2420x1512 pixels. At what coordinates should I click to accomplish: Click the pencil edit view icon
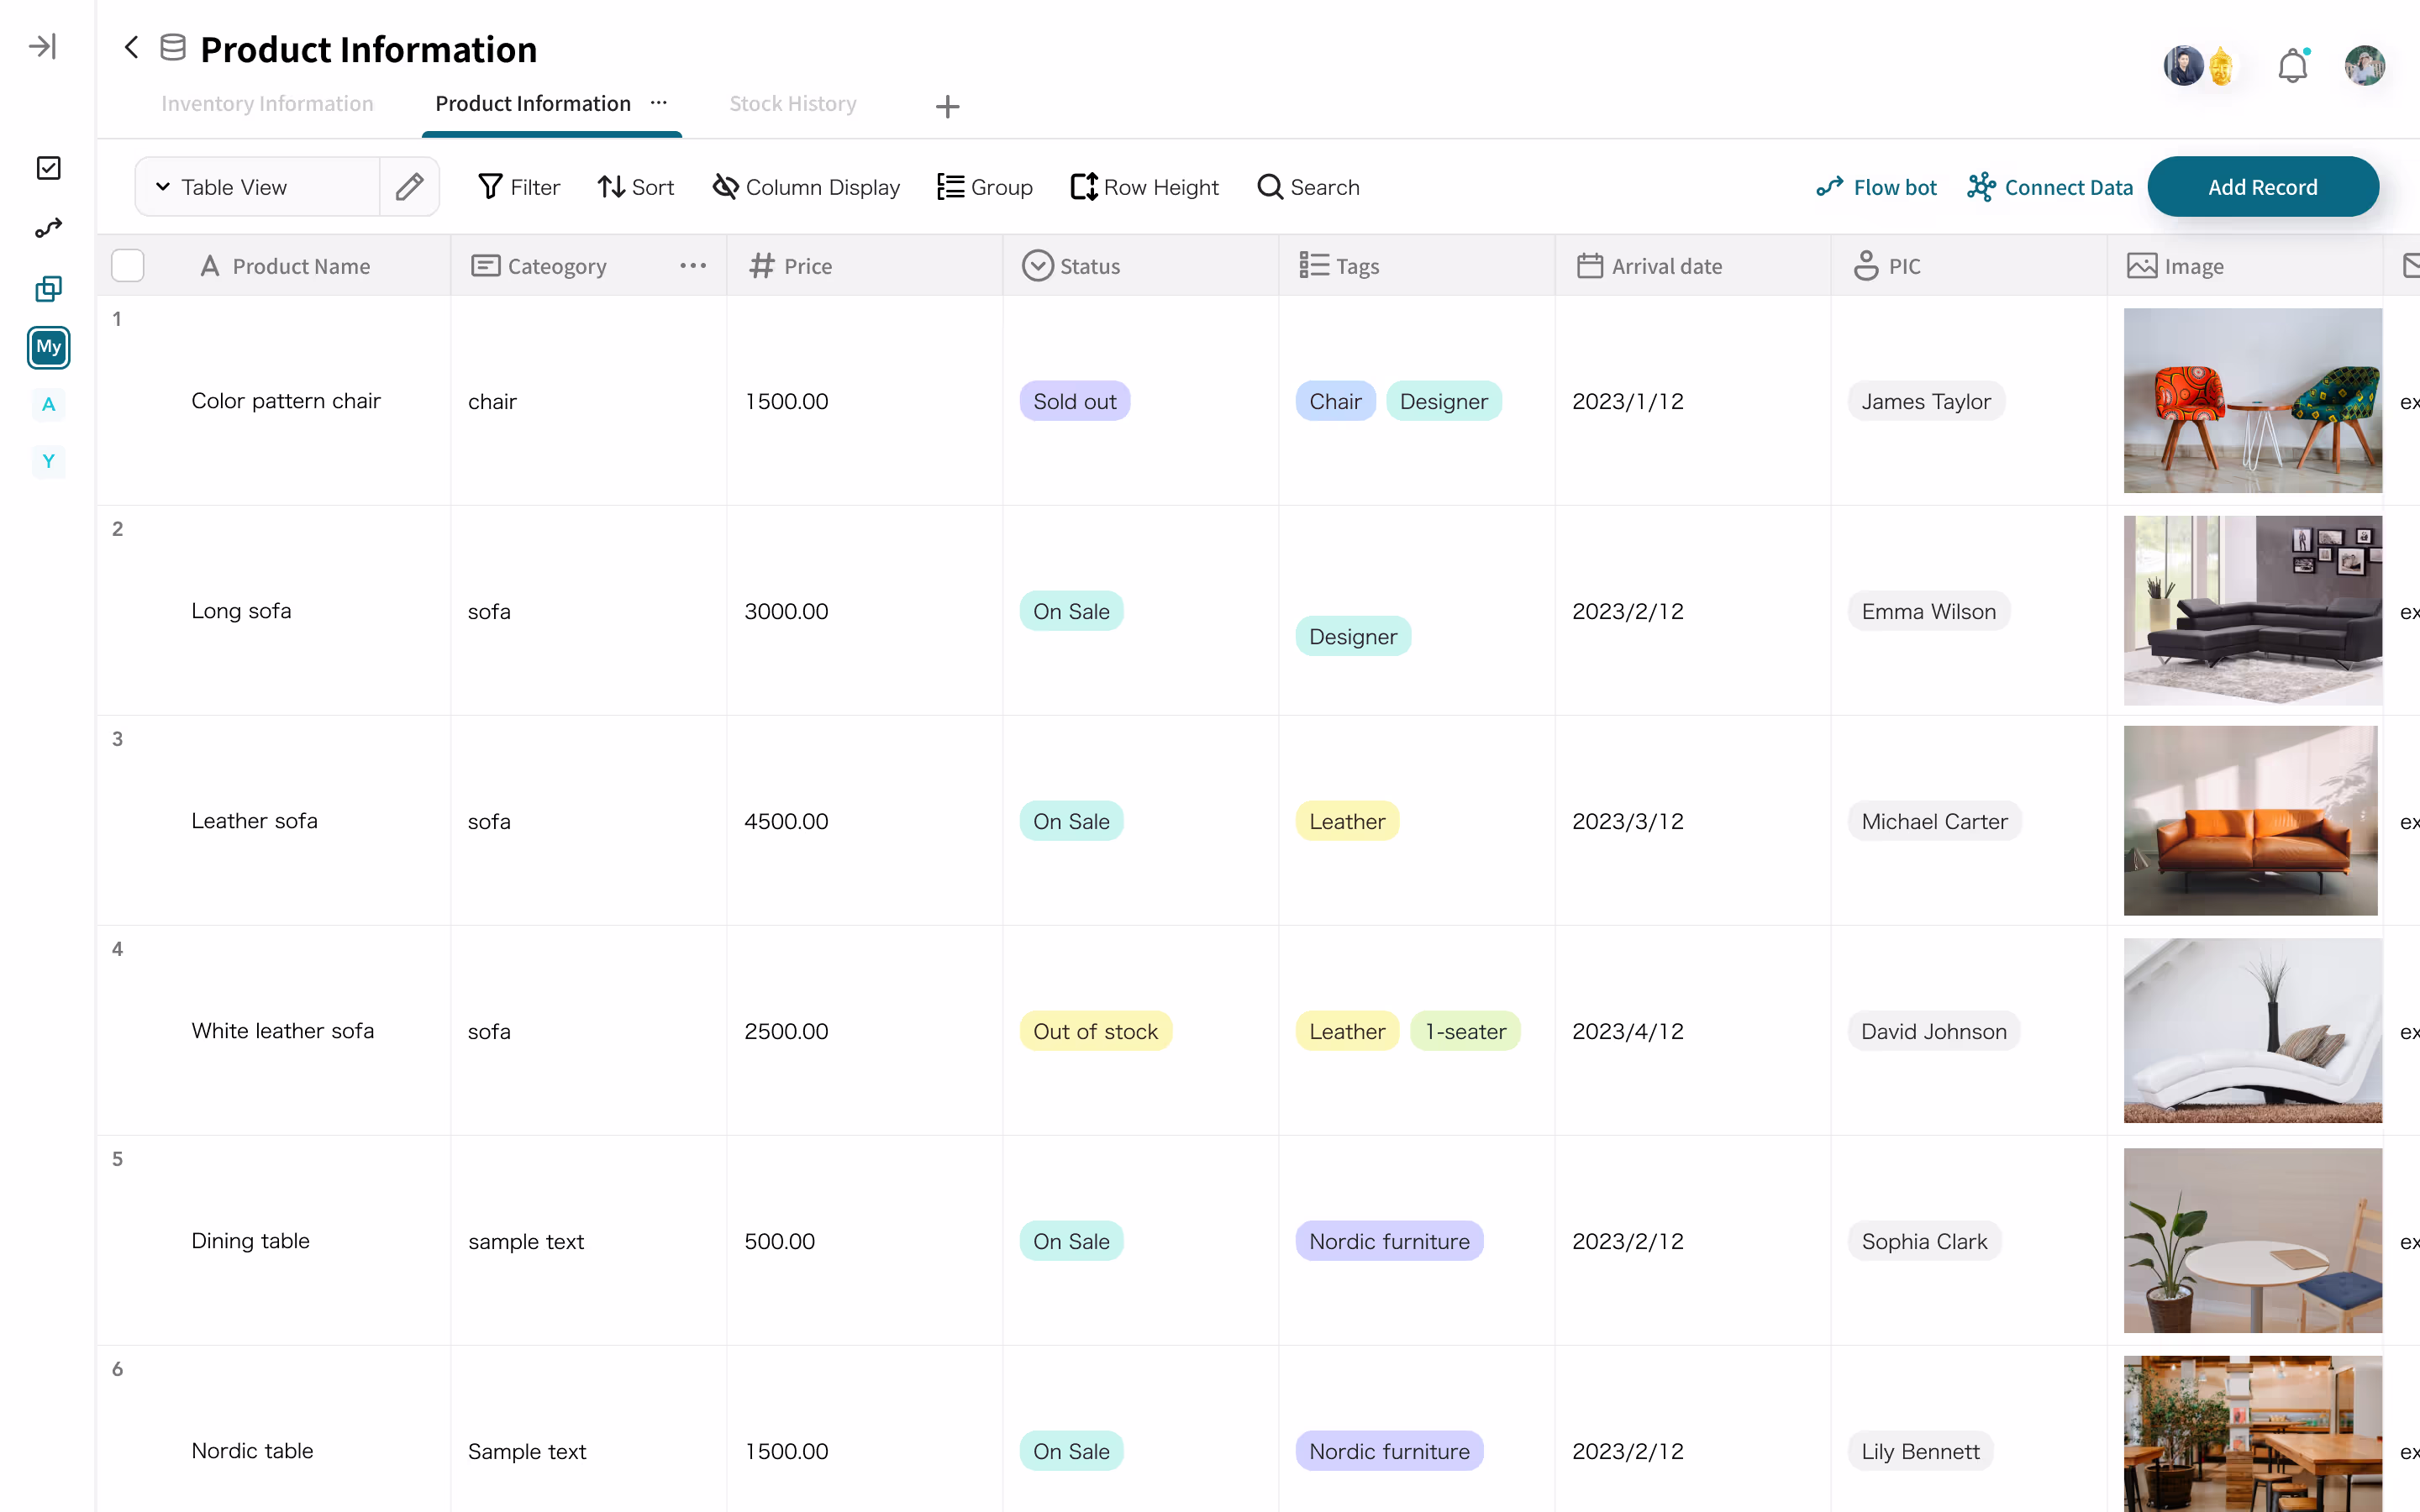pyautogui.click(x=409, y=187)
